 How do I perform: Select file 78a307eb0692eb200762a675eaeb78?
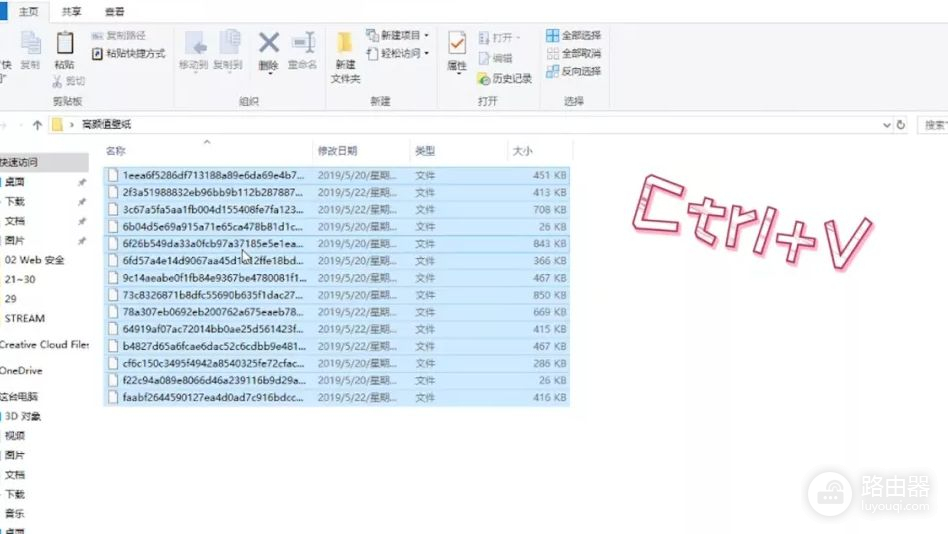[x=337, y=312]
